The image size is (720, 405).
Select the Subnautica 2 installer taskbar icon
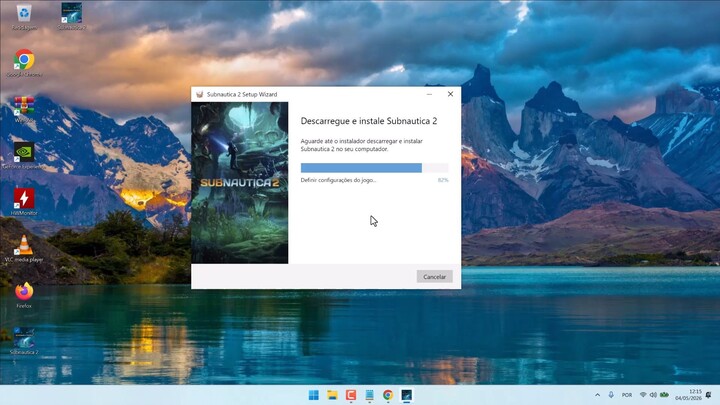pyautogui.click(x=406, y=395)
